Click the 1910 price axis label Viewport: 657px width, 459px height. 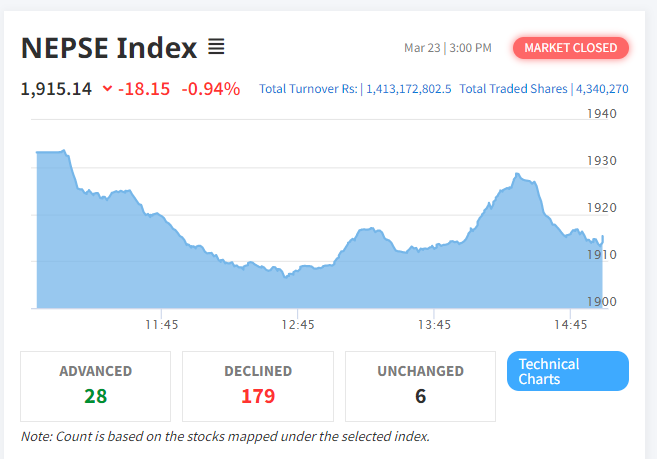click(602, 254)
